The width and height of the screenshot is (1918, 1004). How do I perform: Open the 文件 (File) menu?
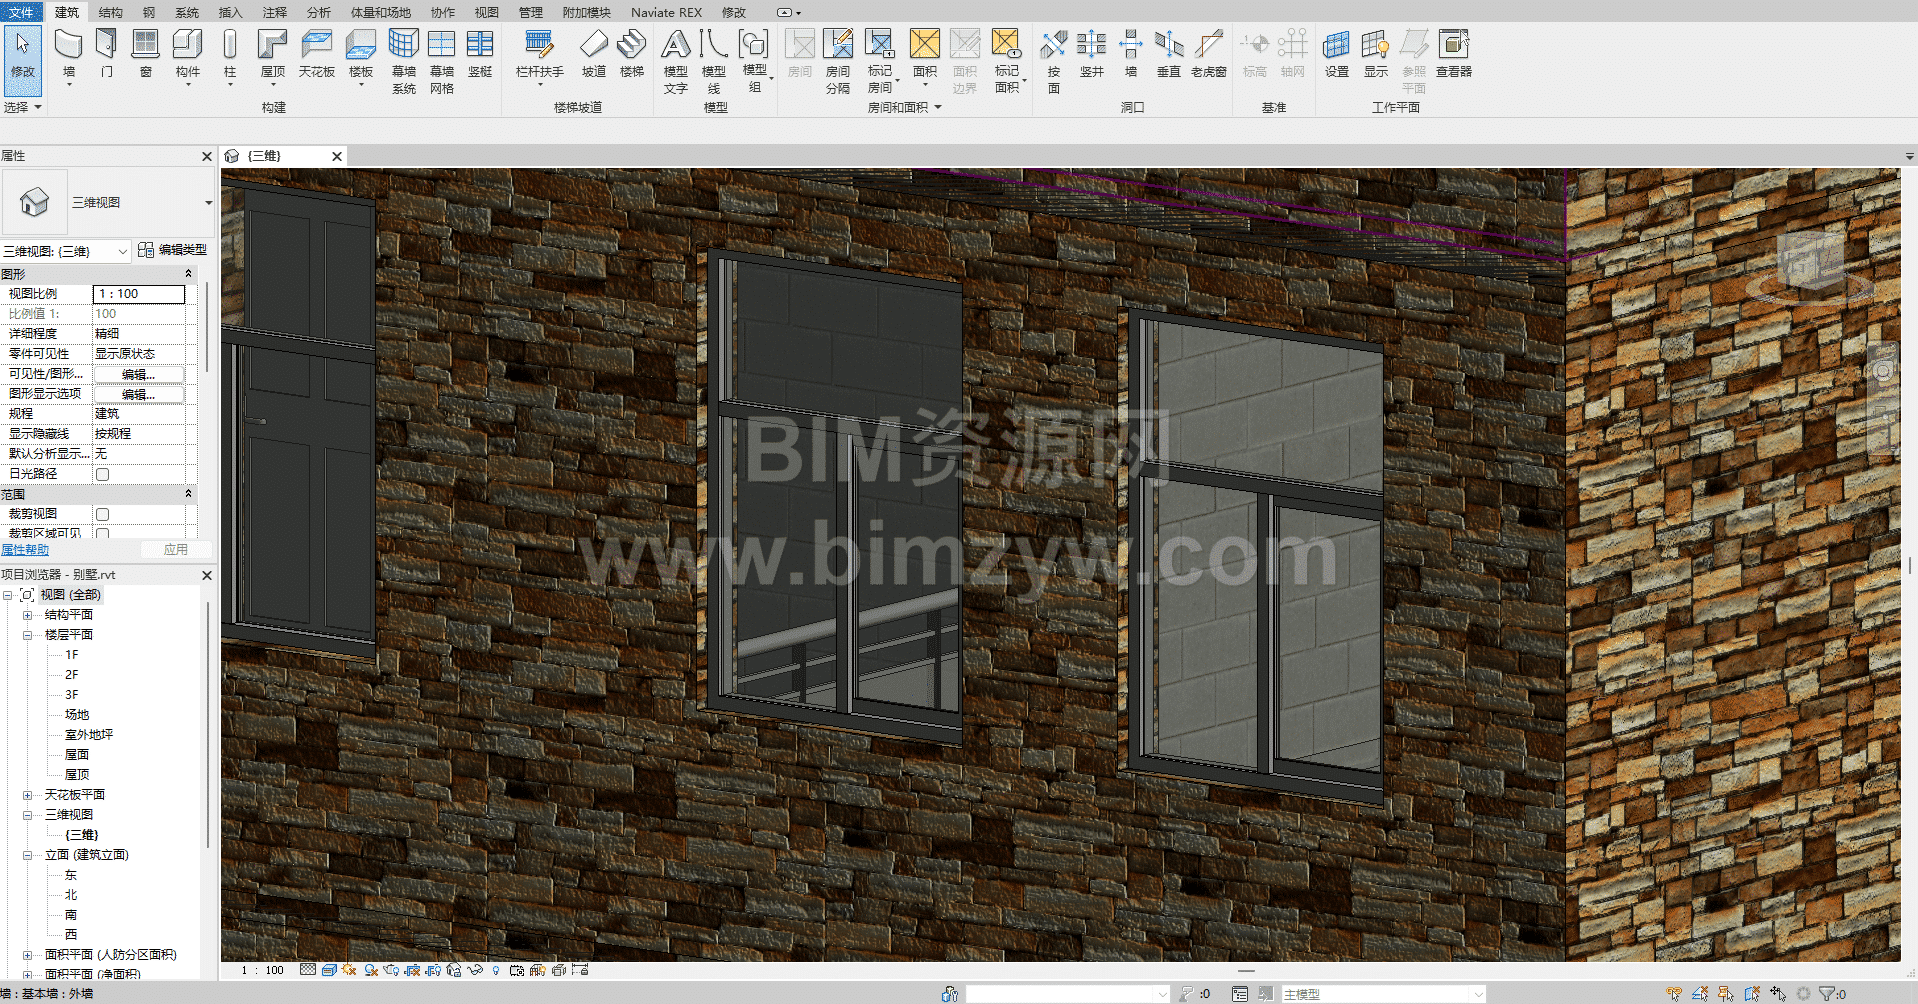tap(21, 12)
